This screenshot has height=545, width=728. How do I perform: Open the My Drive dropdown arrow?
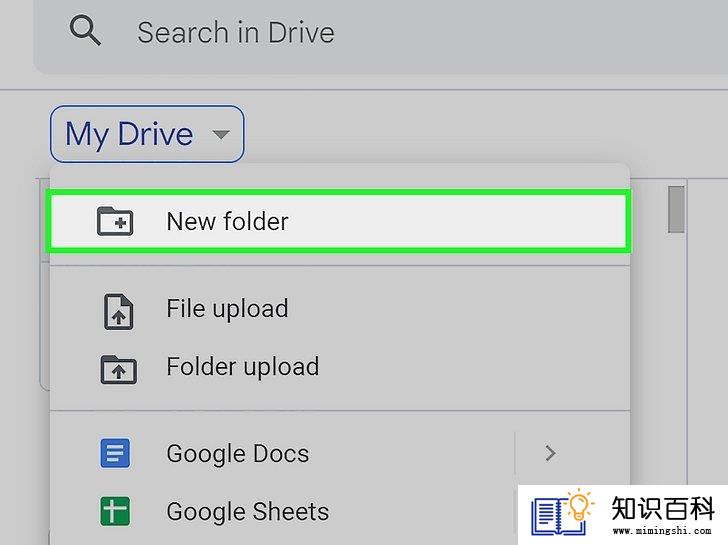point(221,134)
